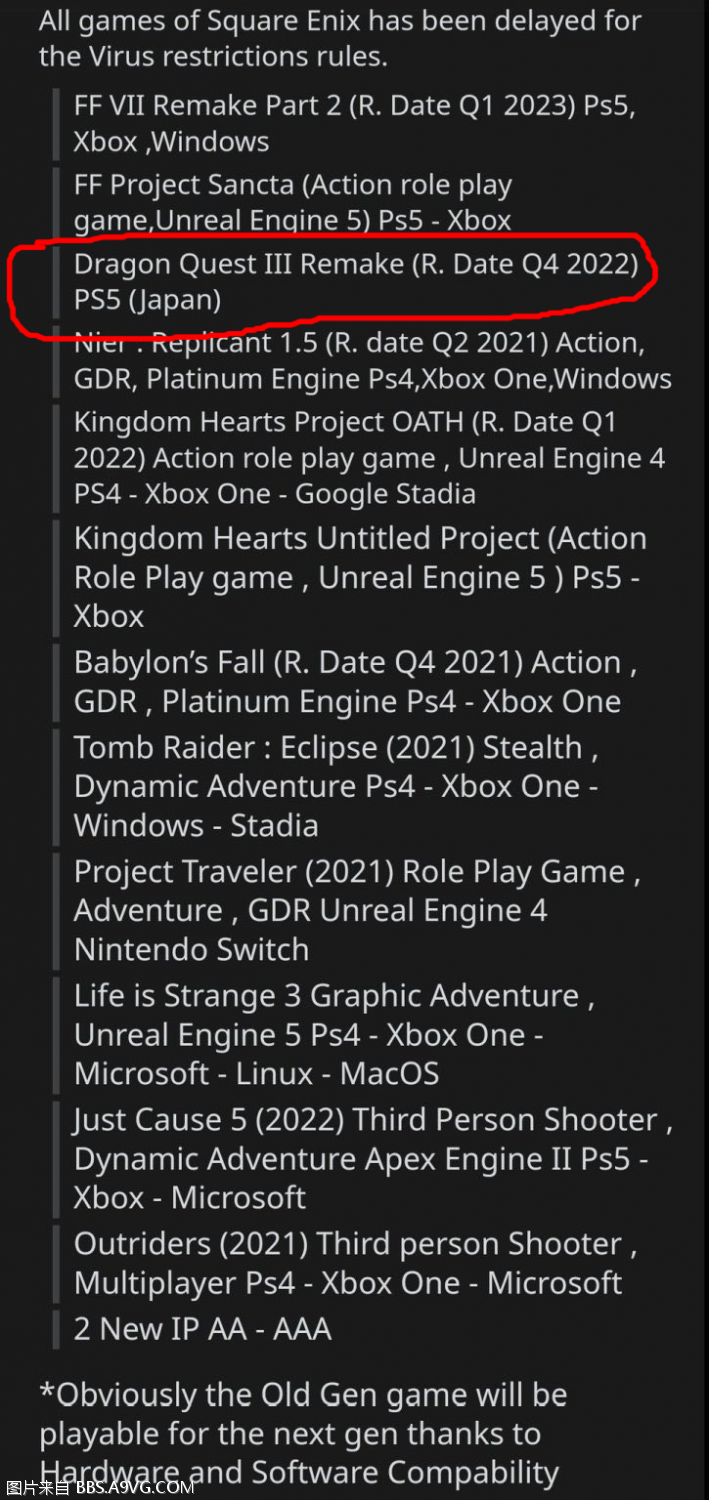
Task: Click the circled Dragon Quest III Remake entry
Action: pos(356,282)
